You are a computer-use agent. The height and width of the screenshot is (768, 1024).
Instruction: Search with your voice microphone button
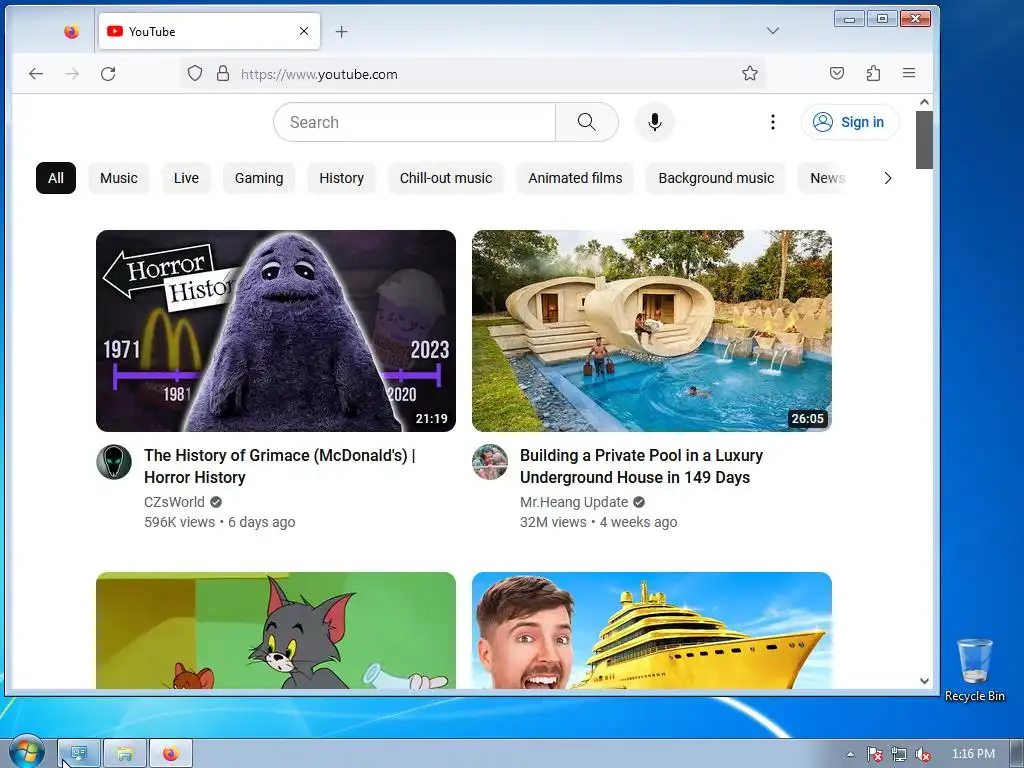(x=654, y=122)
